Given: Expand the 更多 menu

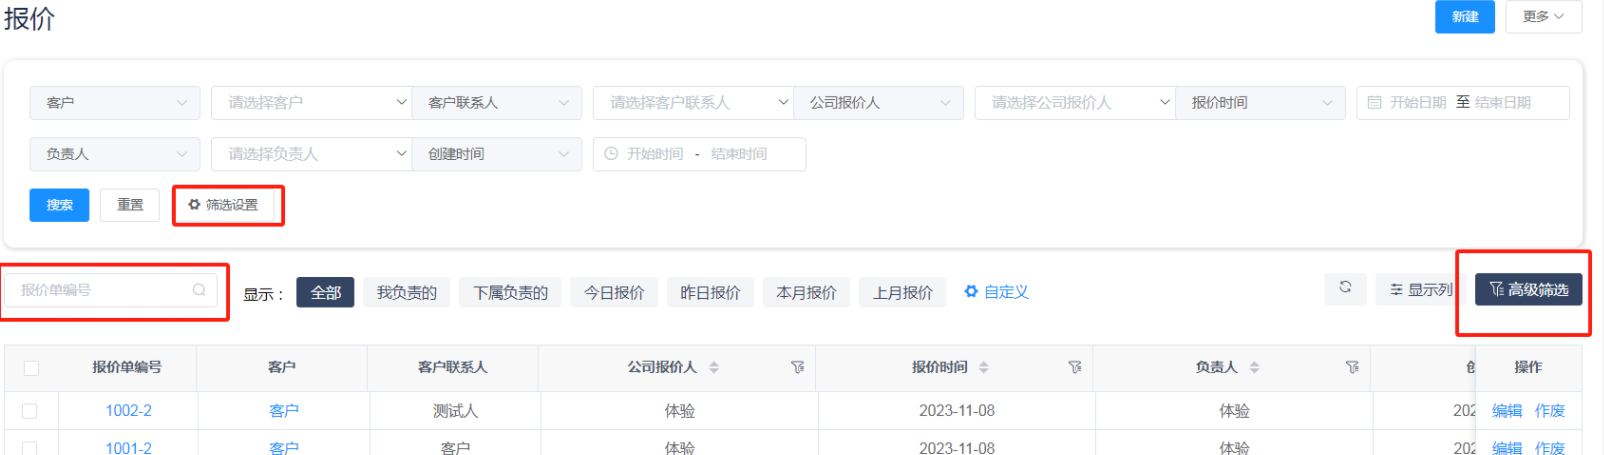Looking at the screenshot, I should pyautogui.click(x=1543, y=17).
